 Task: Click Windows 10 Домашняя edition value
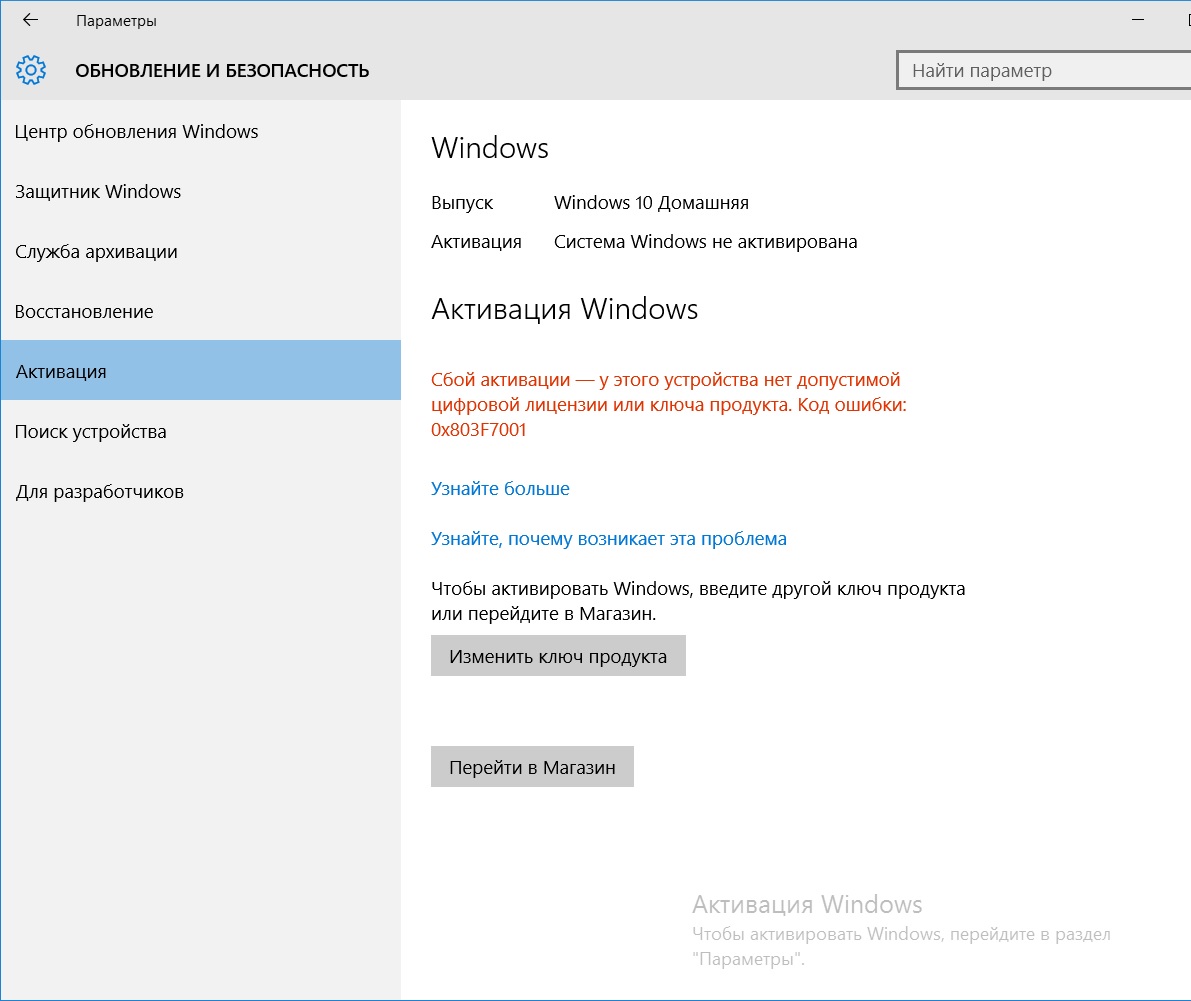coord(651,203)
